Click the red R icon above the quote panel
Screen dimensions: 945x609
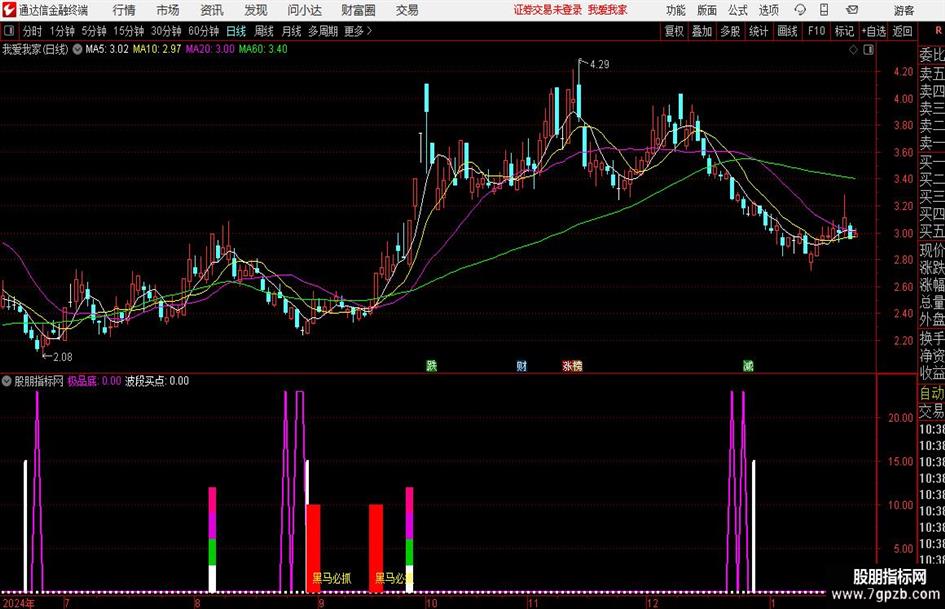938,31
